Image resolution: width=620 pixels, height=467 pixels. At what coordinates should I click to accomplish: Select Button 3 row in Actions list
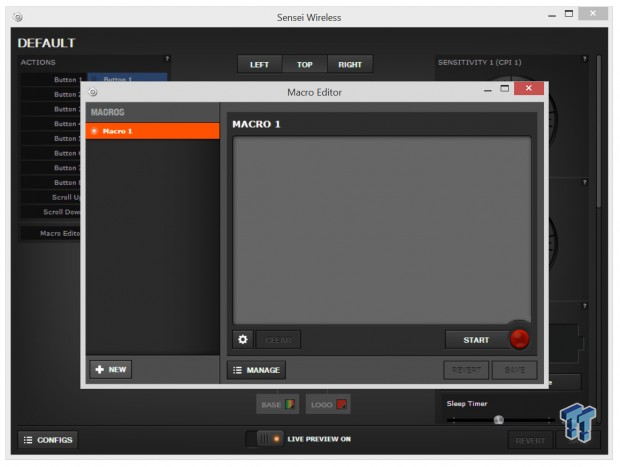(51, 109)
